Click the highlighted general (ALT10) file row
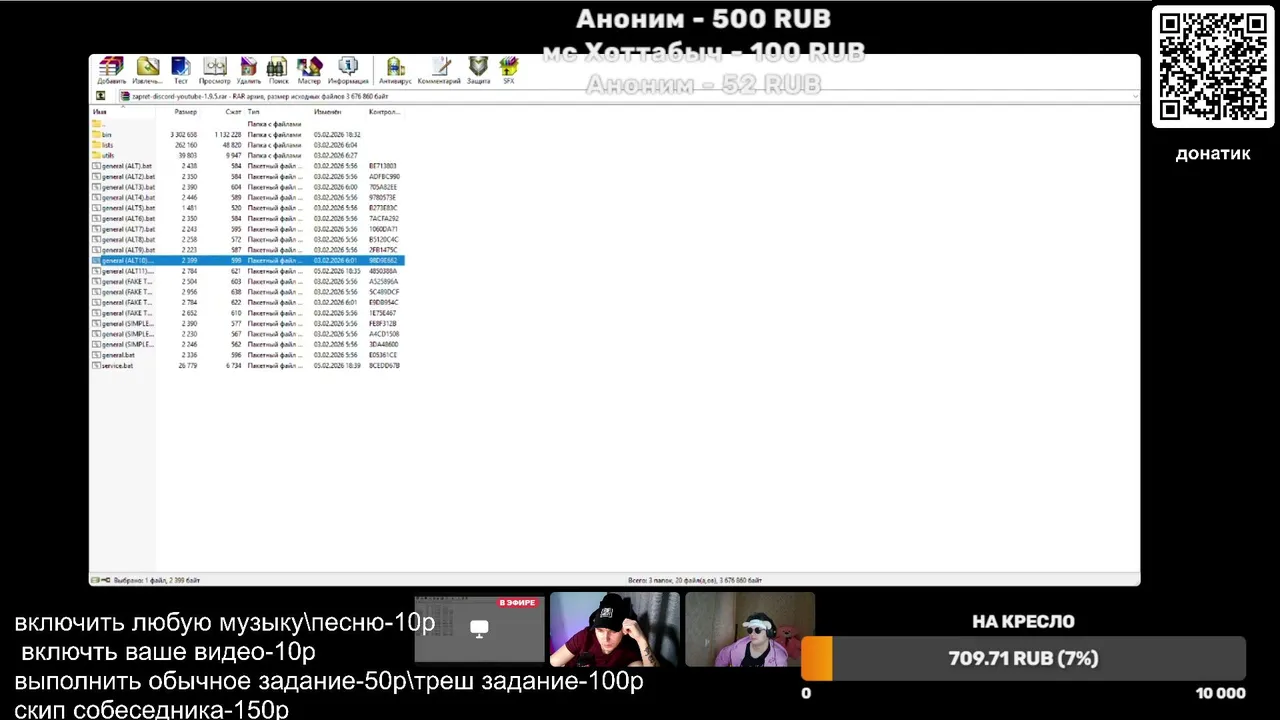The image size is (1280, 720). [246, 260]
